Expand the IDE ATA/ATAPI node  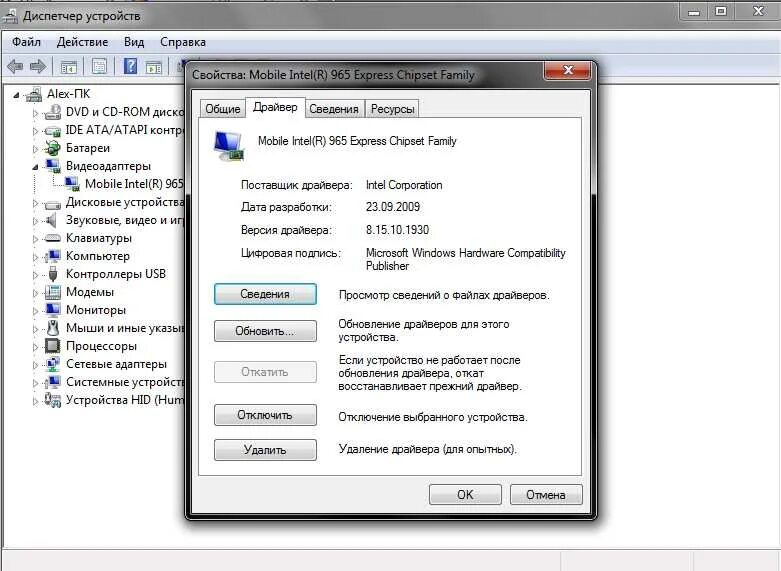pos(35,132)
